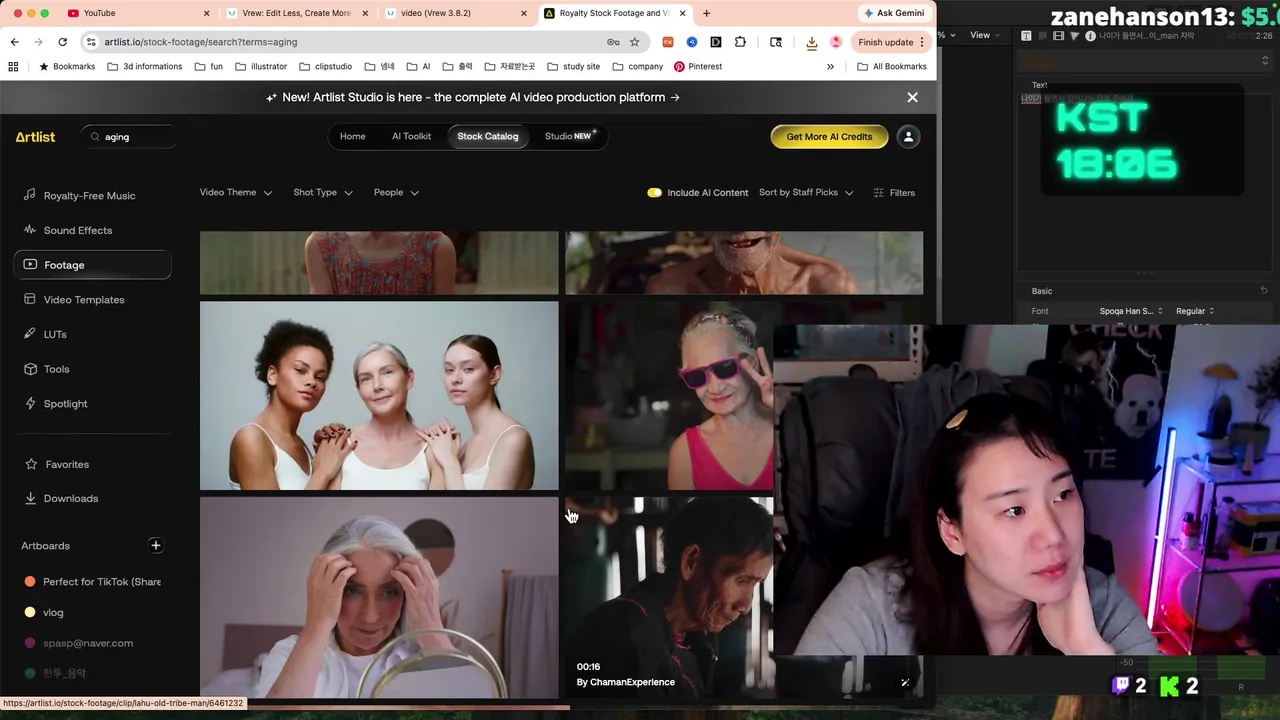Bookmark this page with star icon
This screenshot has width=1280, height=720.
click(634, 42)
